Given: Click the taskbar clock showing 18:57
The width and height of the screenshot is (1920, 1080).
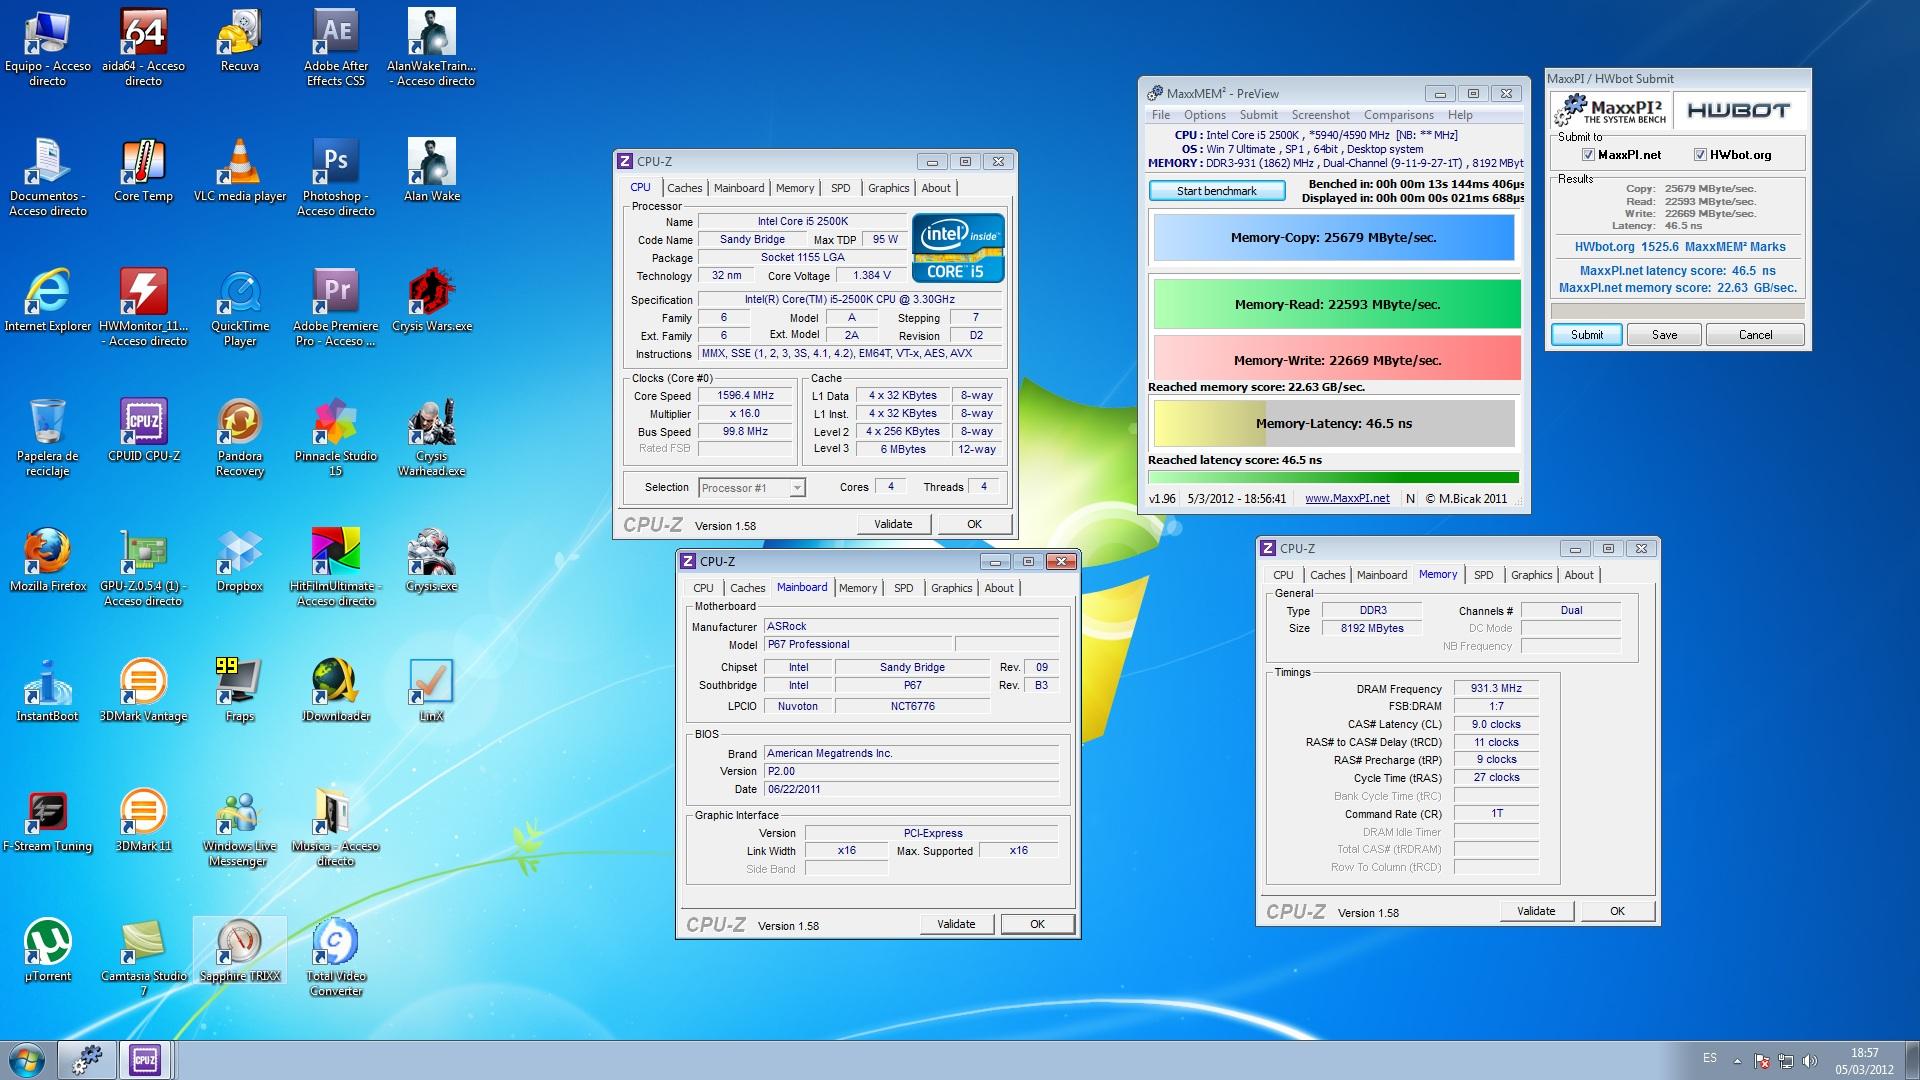Looking at the screenshot, I should (1864, 1061).
